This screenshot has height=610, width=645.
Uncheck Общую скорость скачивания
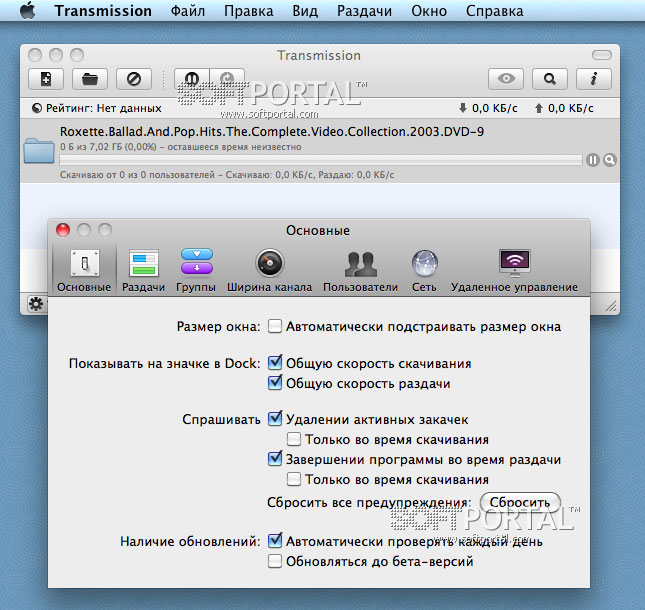[x=275, y=363]
